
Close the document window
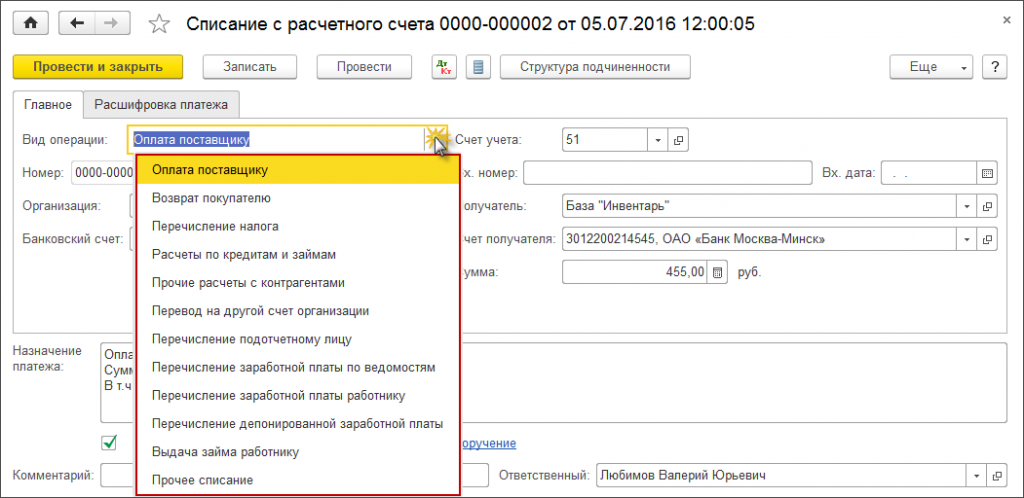(1006, 21)
